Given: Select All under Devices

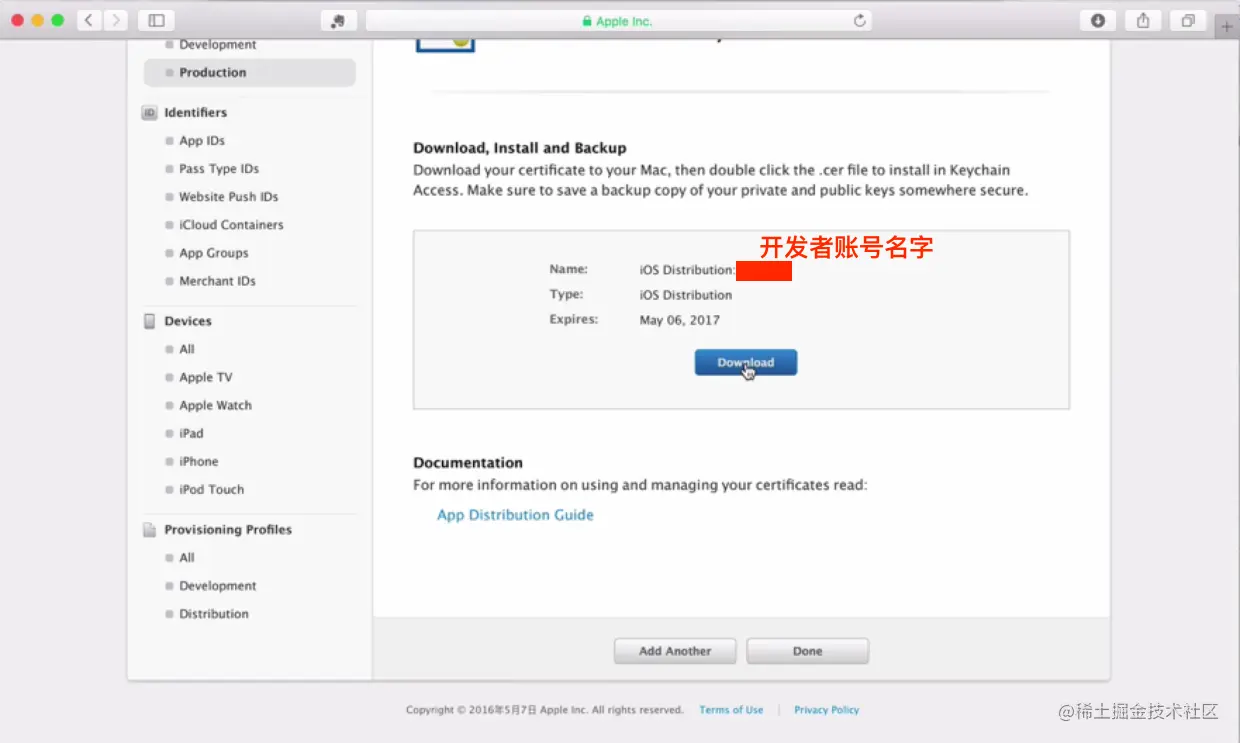Looking at the screenshot, I should (187, 349).
